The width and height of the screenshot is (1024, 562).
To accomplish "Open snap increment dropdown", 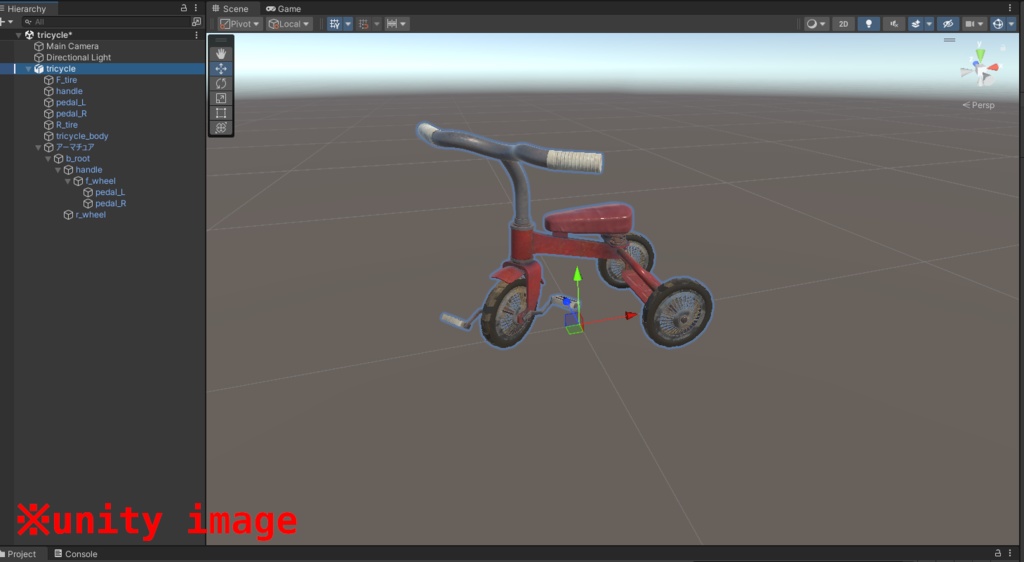I will 396,23.
